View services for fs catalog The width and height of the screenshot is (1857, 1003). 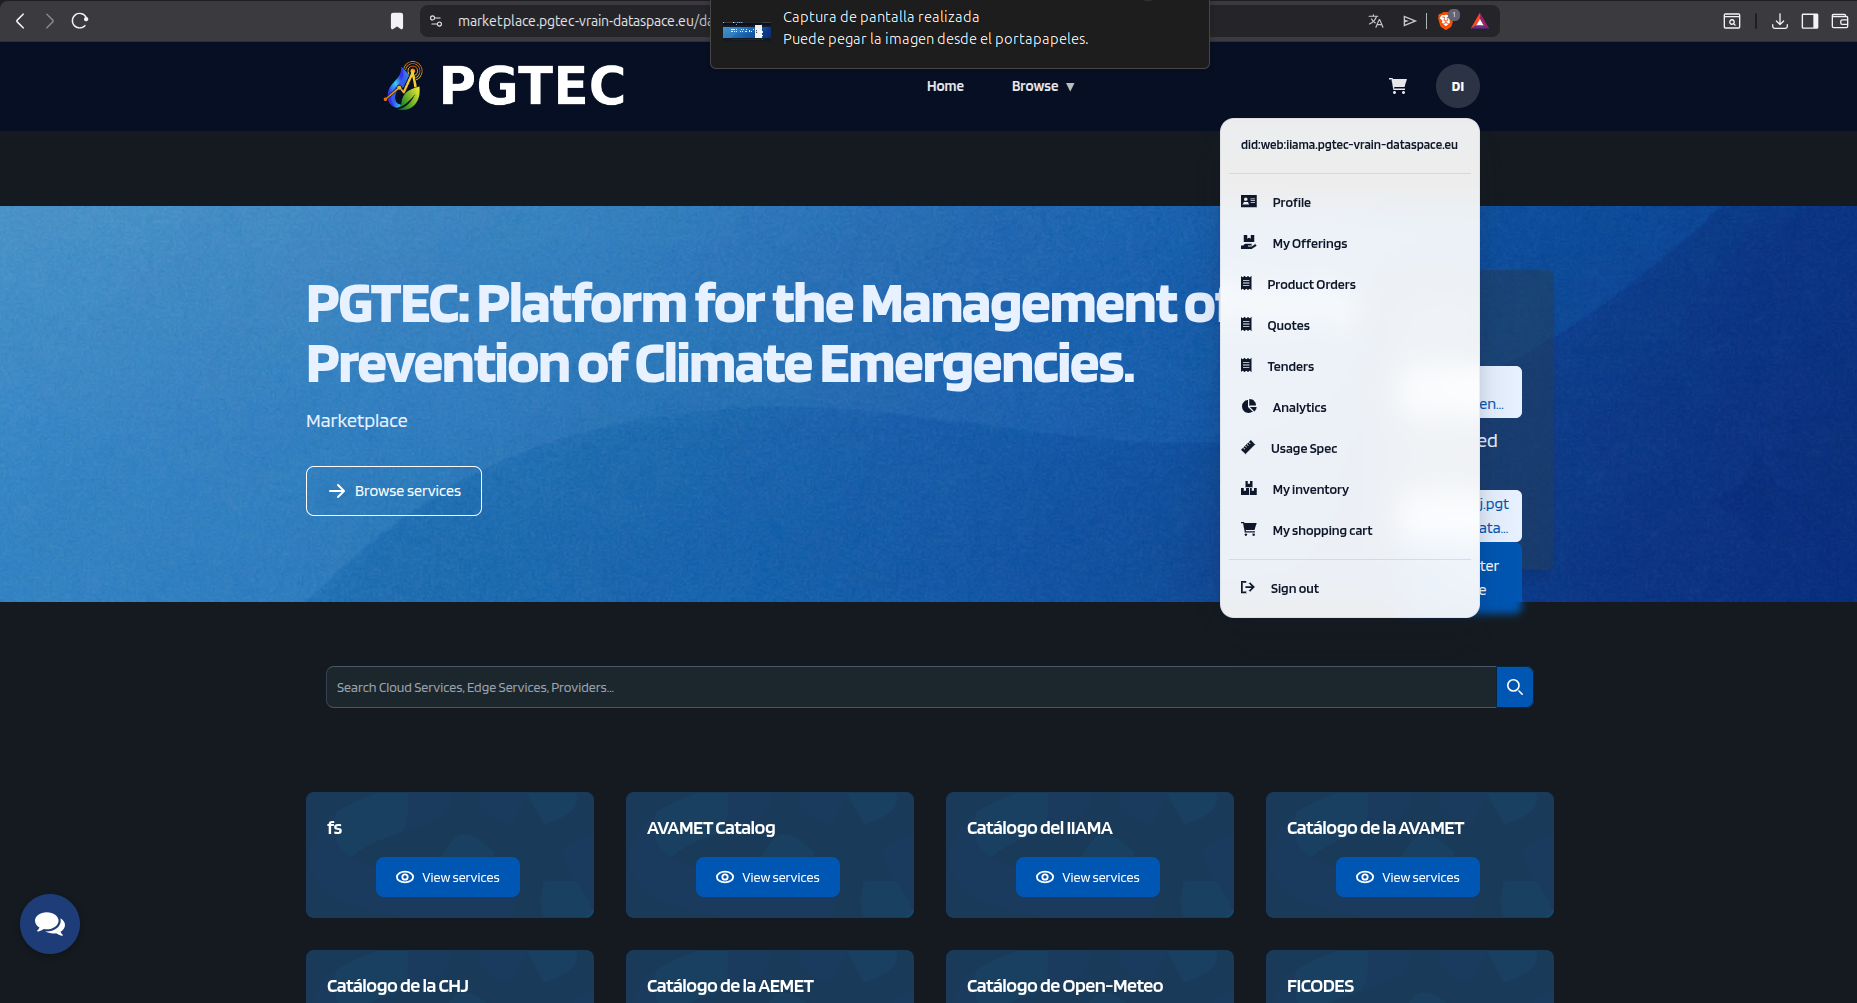[448, 877]
